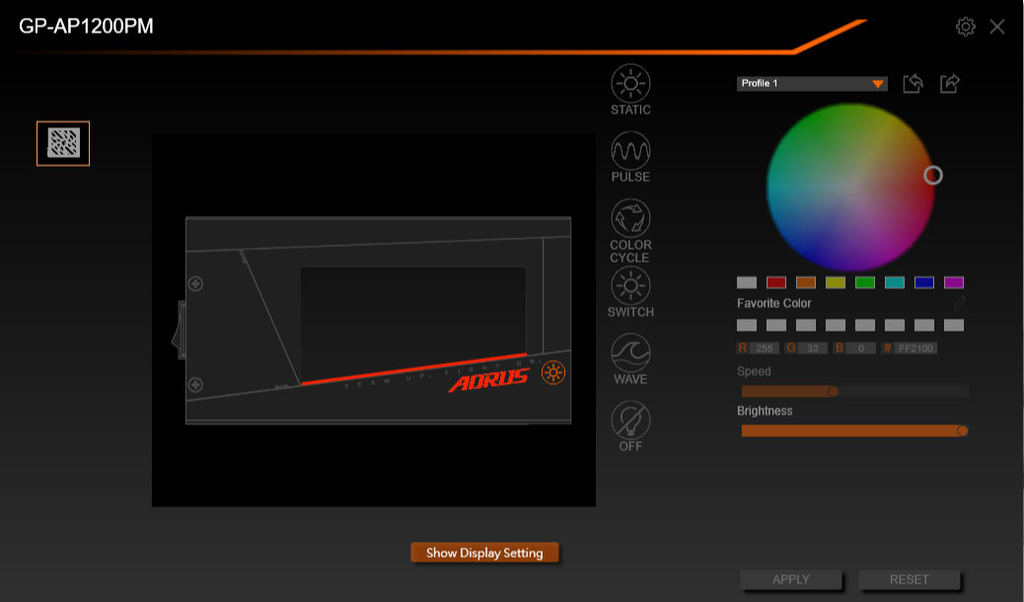Pick the gray preset color swatch
Screen dimensions: 1024x602
[x=746, y=282]
